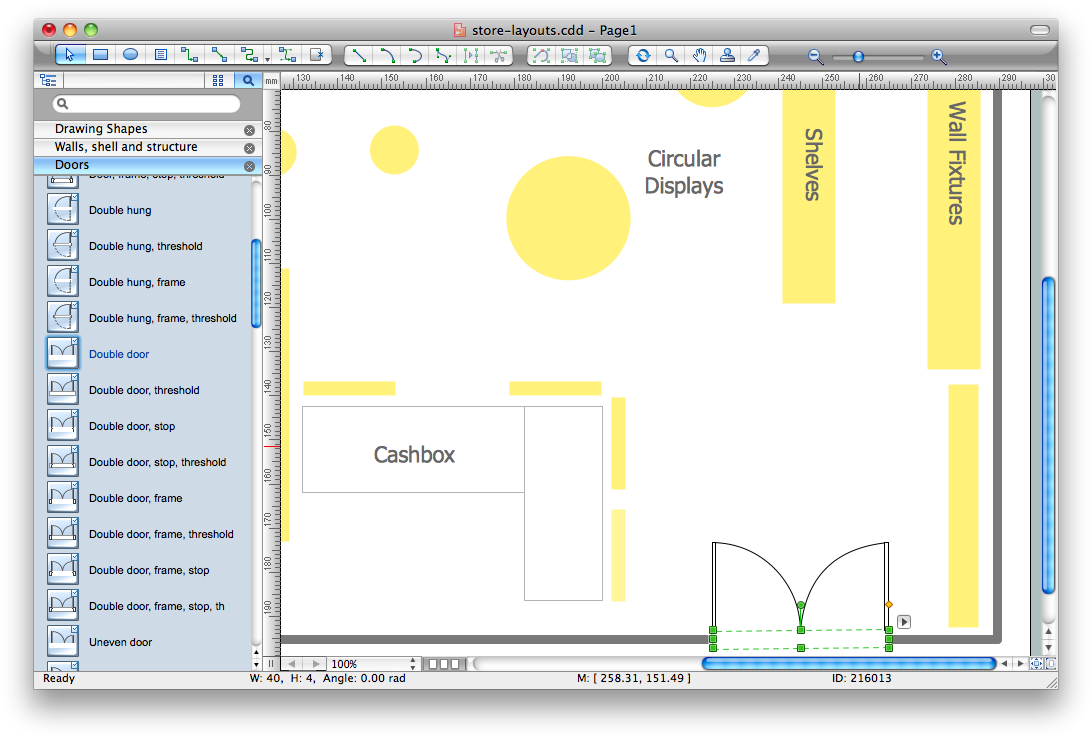Close the Drawing Shapes library
Viewport: 1091px width, 737px height.
pos(249,130)
